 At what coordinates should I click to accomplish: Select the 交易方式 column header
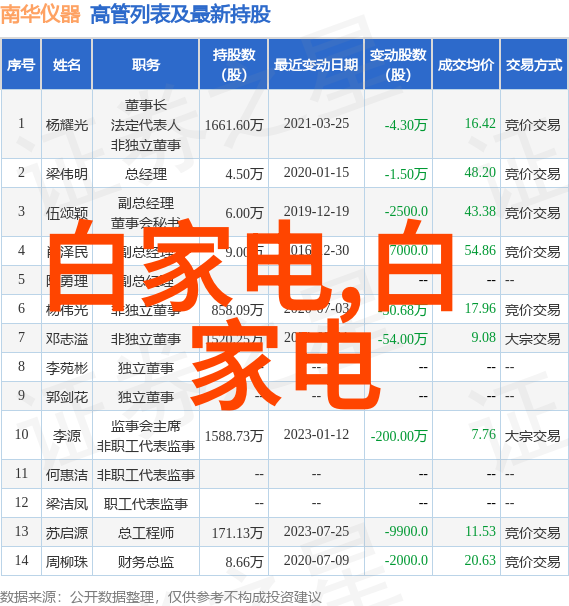[x=534, y=65]
